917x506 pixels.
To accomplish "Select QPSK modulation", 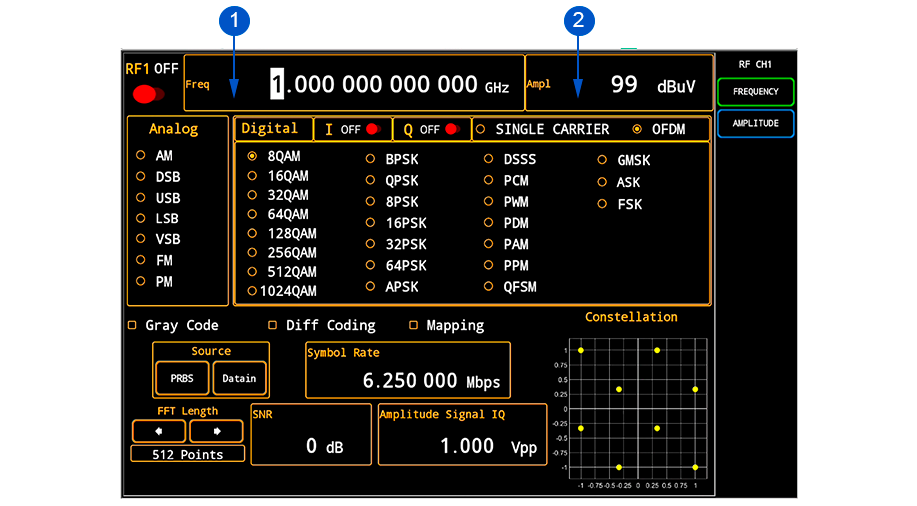I will [x=370, y=180].
